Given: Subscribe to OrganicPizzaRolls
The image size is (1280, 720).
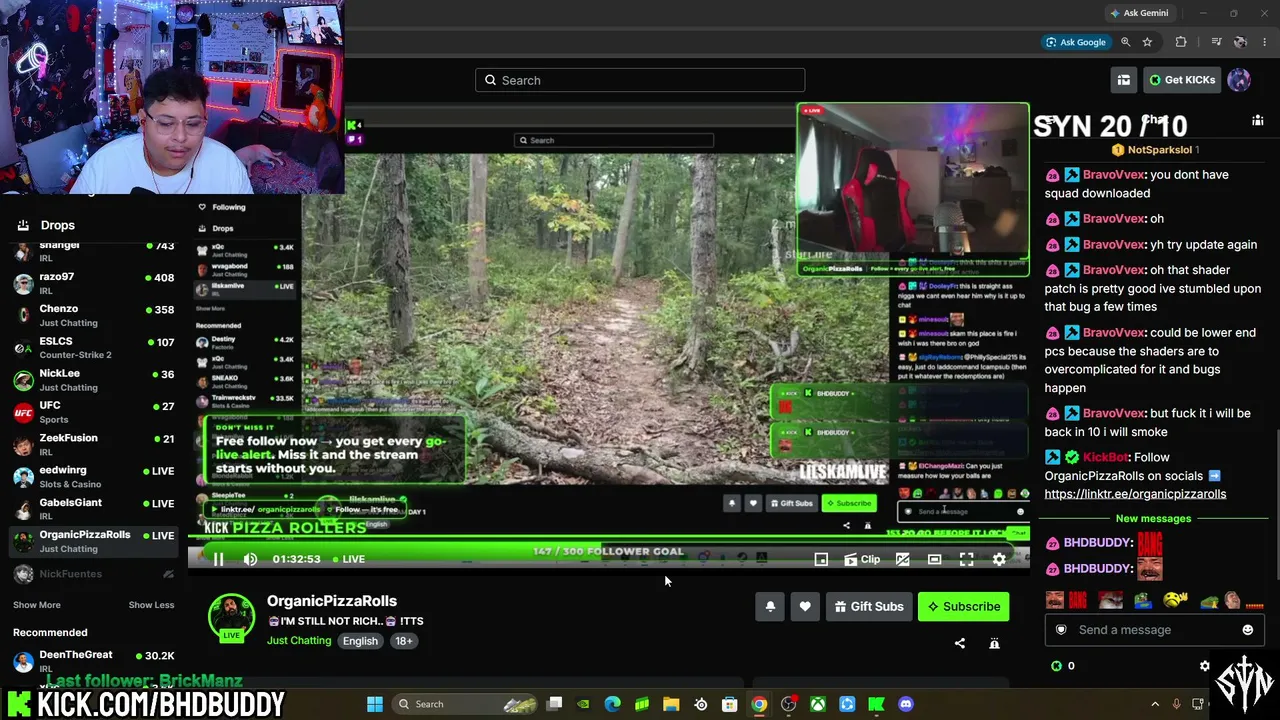Looking at the screenshot, I should [963, 606].
